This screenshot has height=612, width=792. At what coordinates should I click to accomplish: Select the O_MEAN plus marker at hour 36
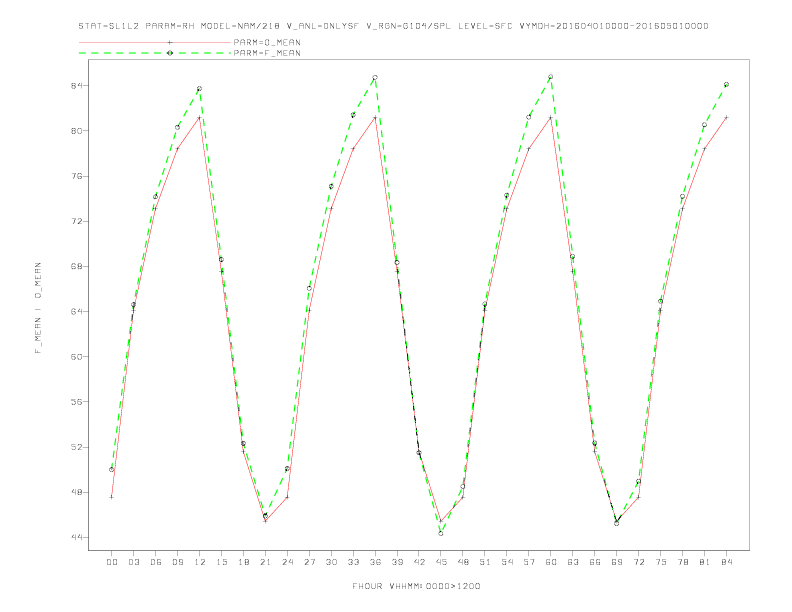pos(375,118)
